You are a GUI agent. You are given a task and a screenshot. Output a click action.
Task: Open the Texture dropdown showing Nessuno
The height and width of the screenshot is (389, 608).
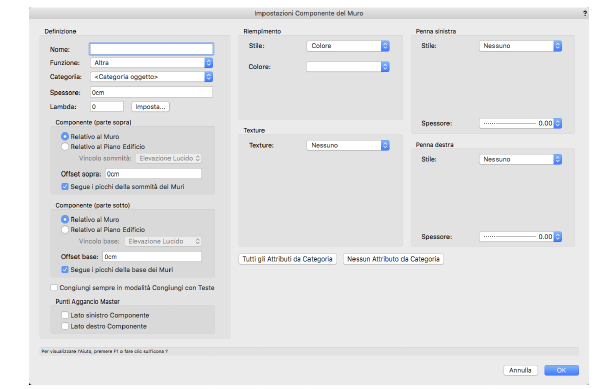[x=348, y=145]
